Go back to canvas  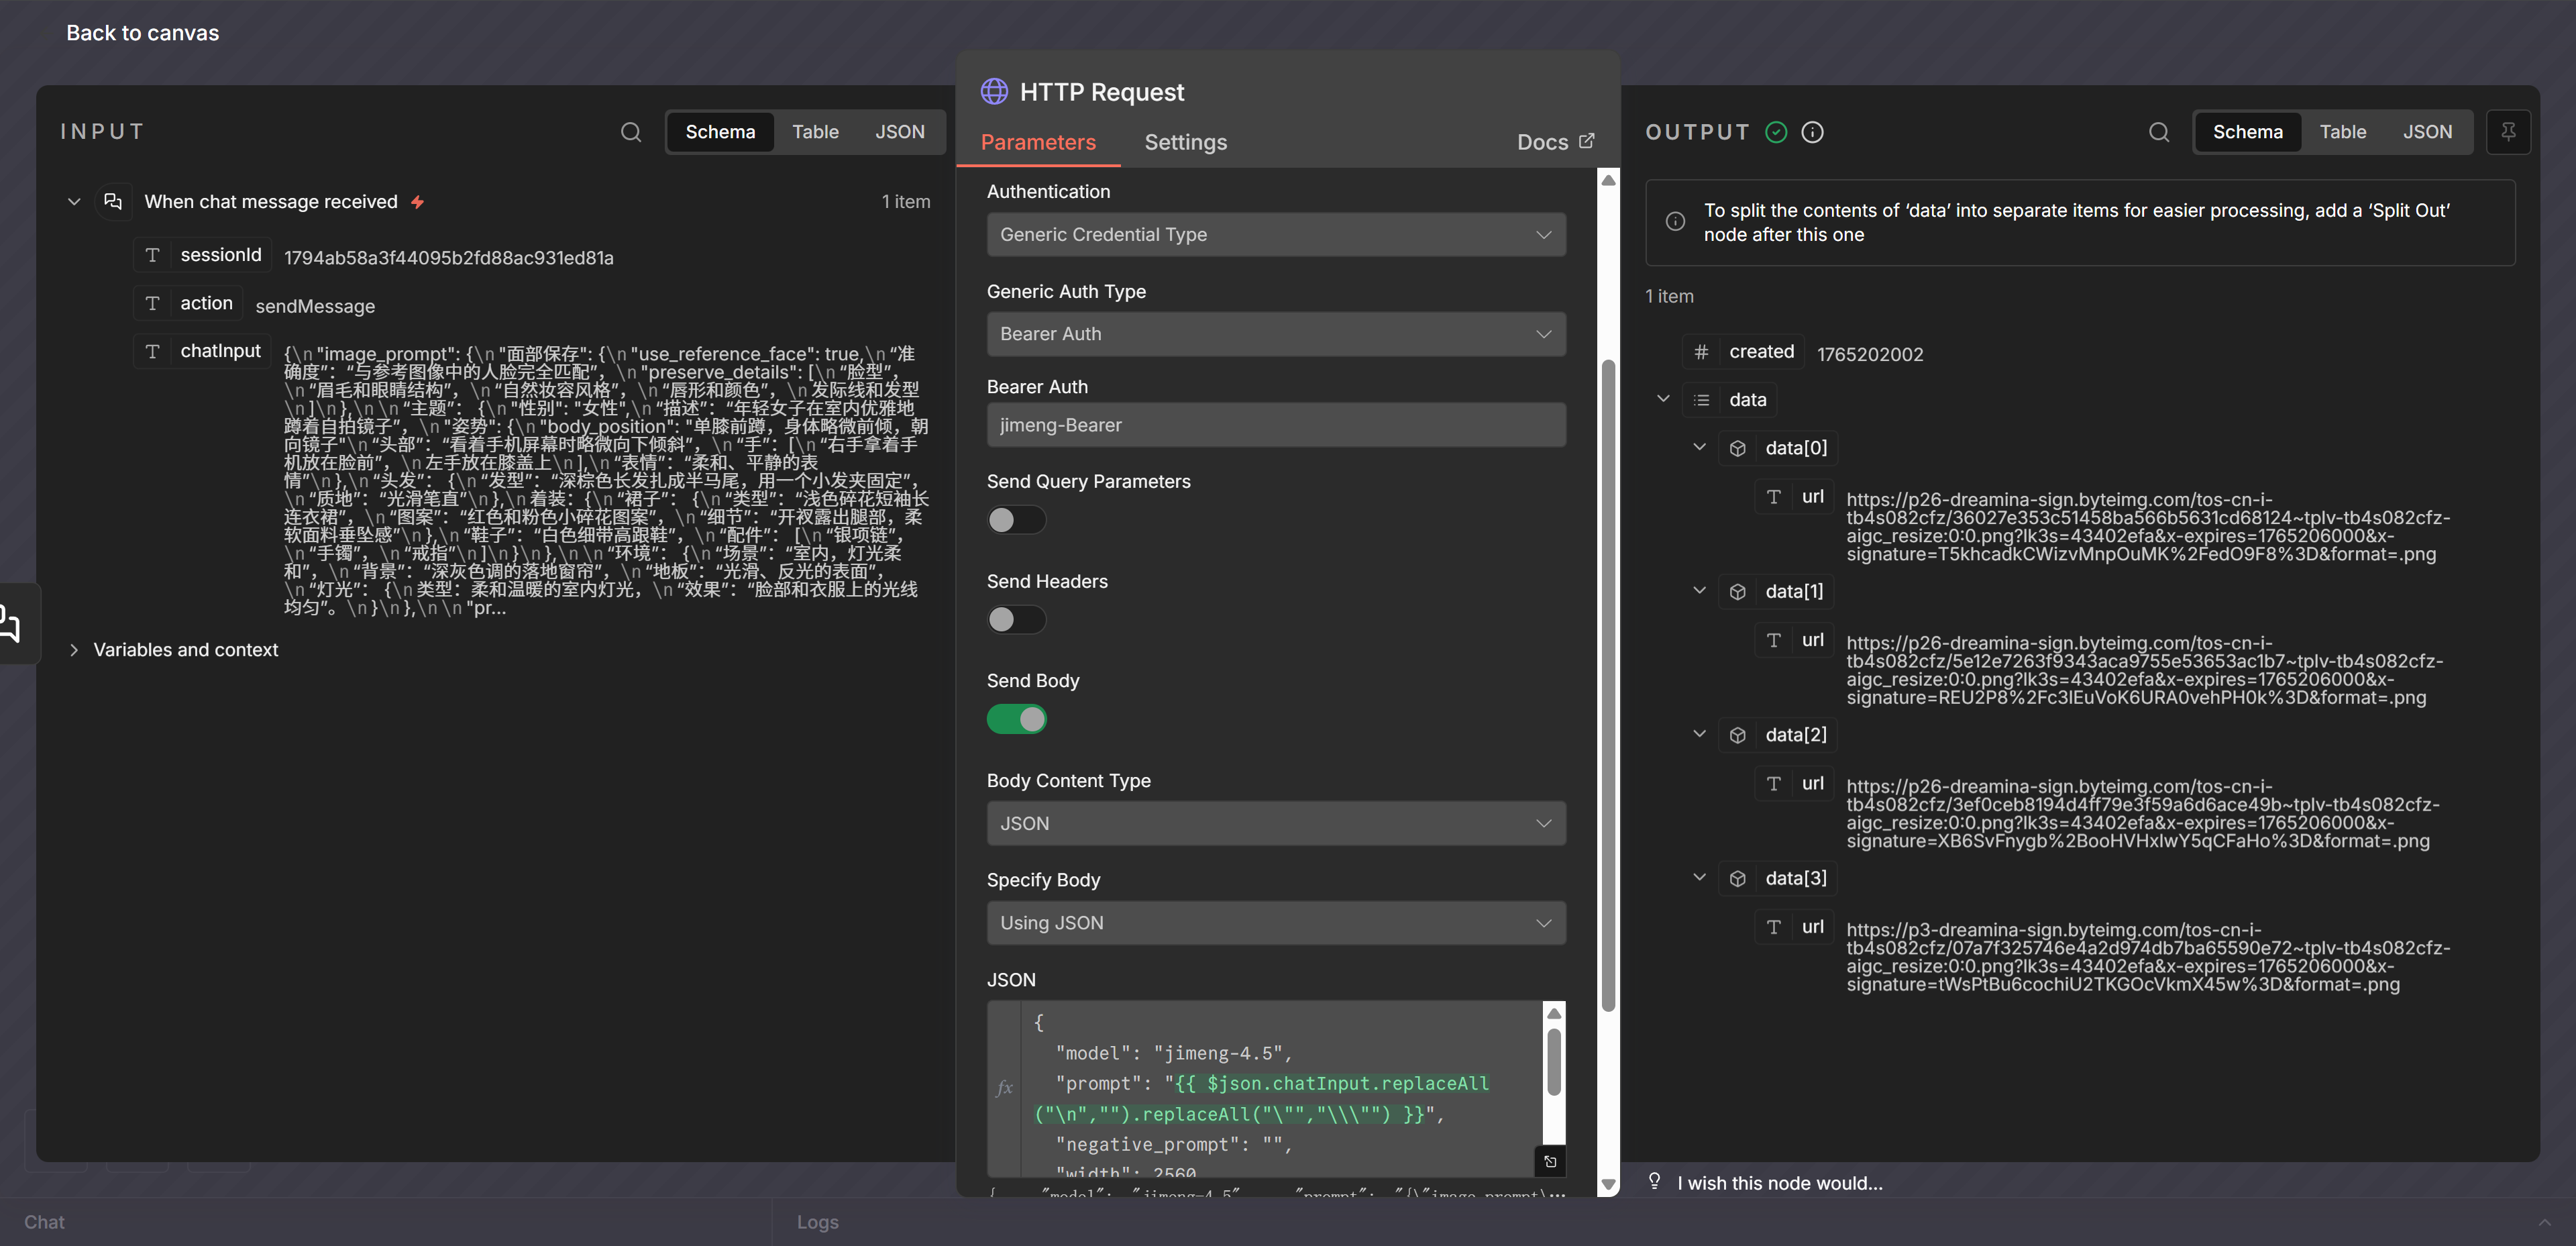click(x=142, y=33)
